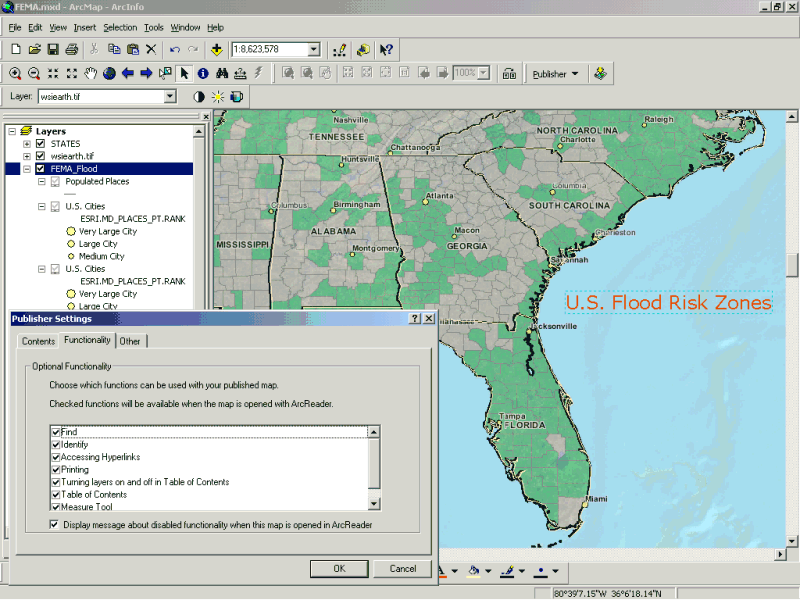Select the Zoom In magnifier tool
Viewport: 800px width, 600px height.
pyautogui.click(x=15, y=73)
